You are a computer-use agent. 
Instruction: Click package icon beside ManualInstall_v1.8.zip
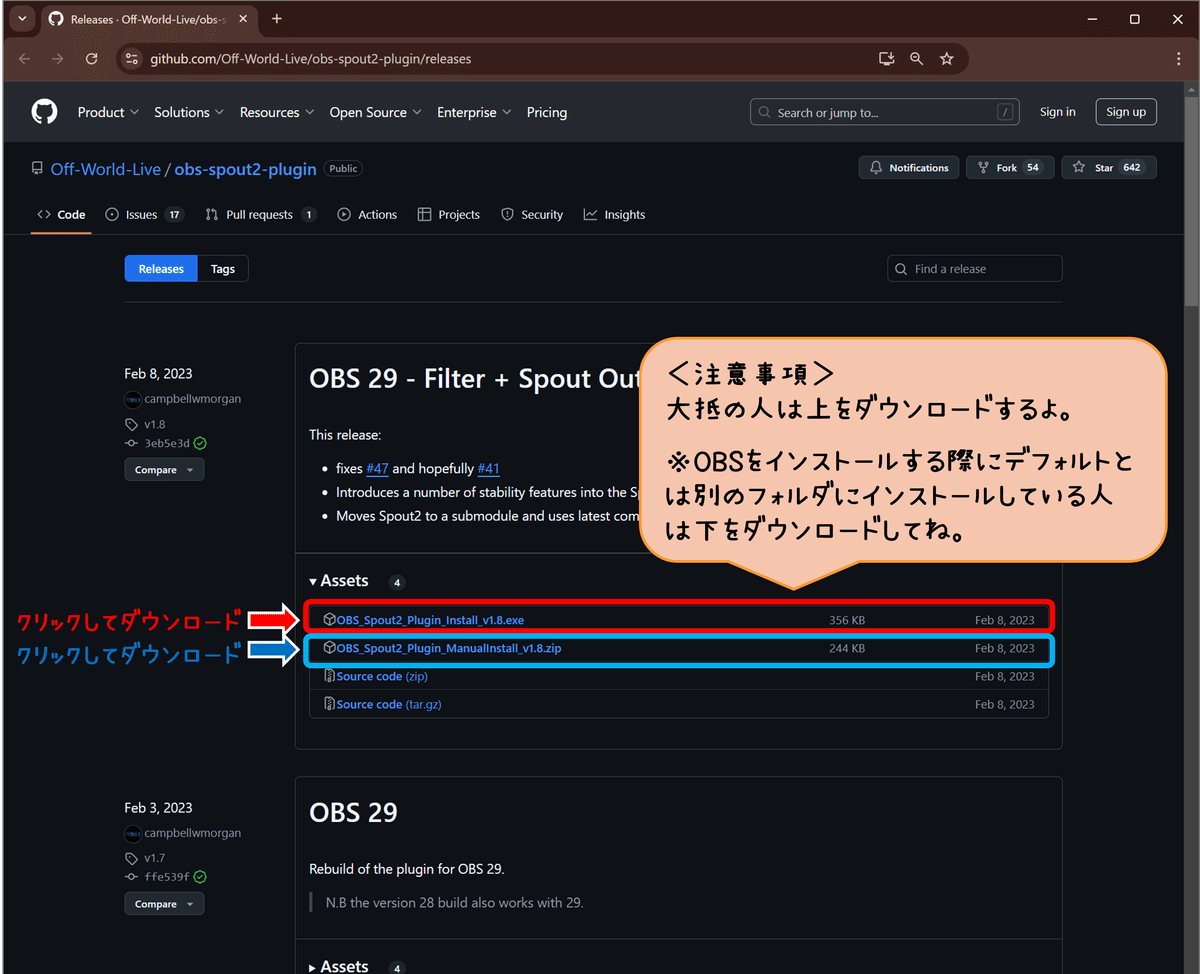[x=329, y=648]
